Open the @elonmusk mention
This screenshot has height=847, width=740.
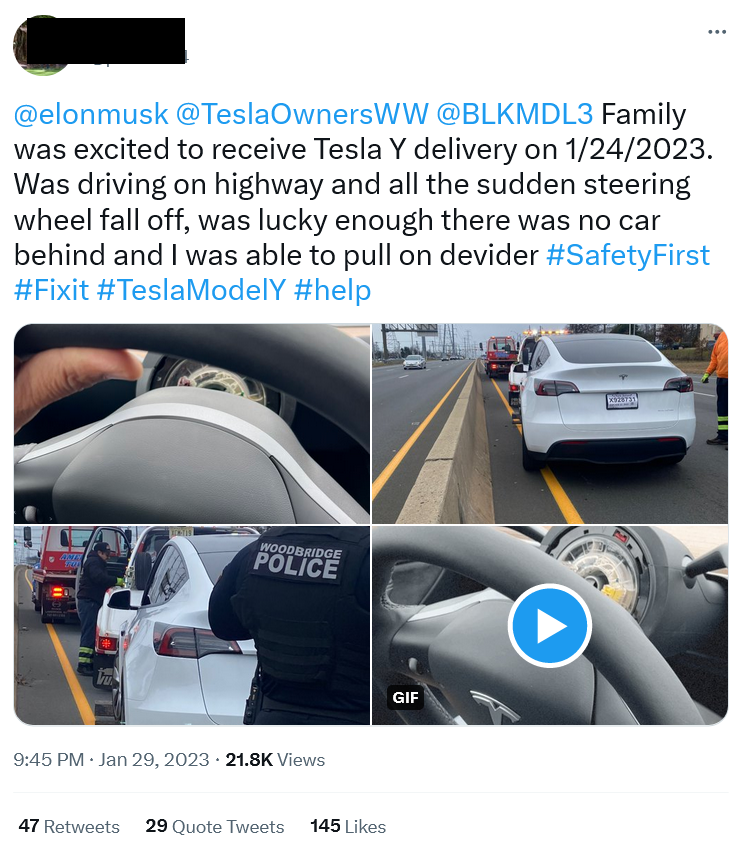pyautogui.click(x=91, y=114)
